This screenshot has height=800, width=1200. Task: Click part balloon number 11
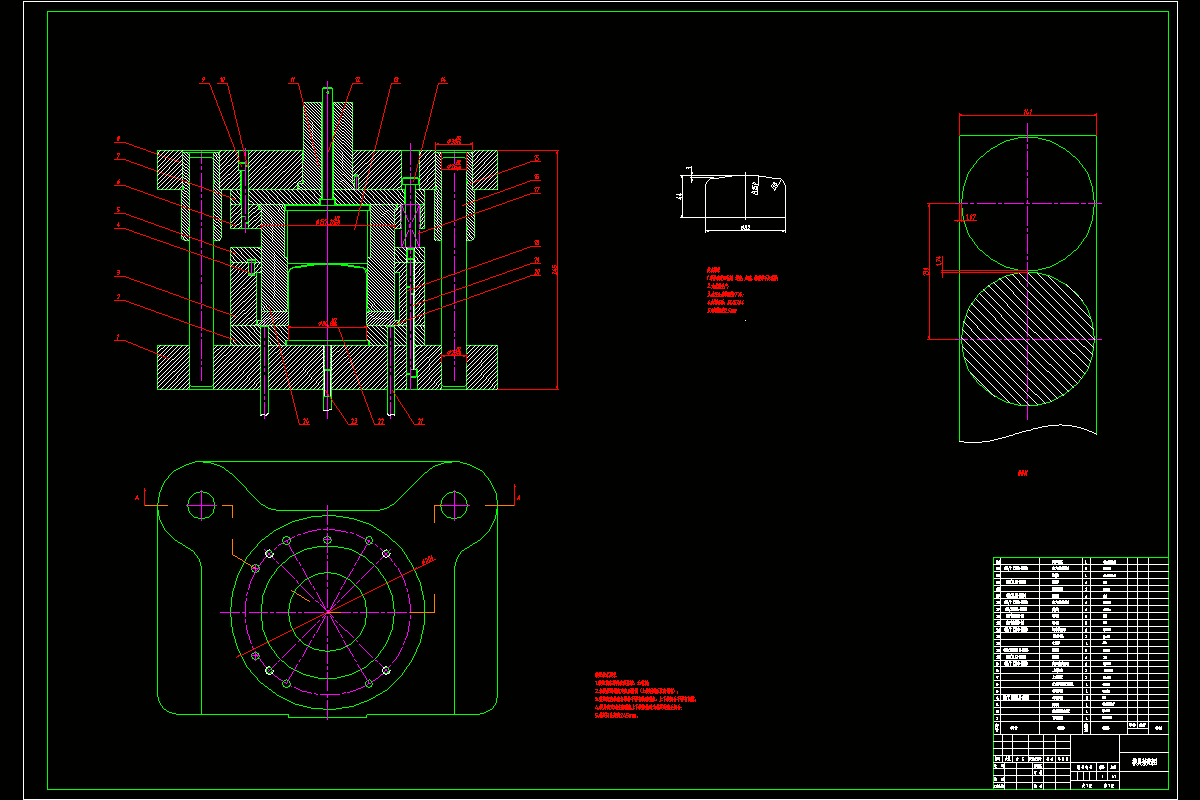[292, 79]
